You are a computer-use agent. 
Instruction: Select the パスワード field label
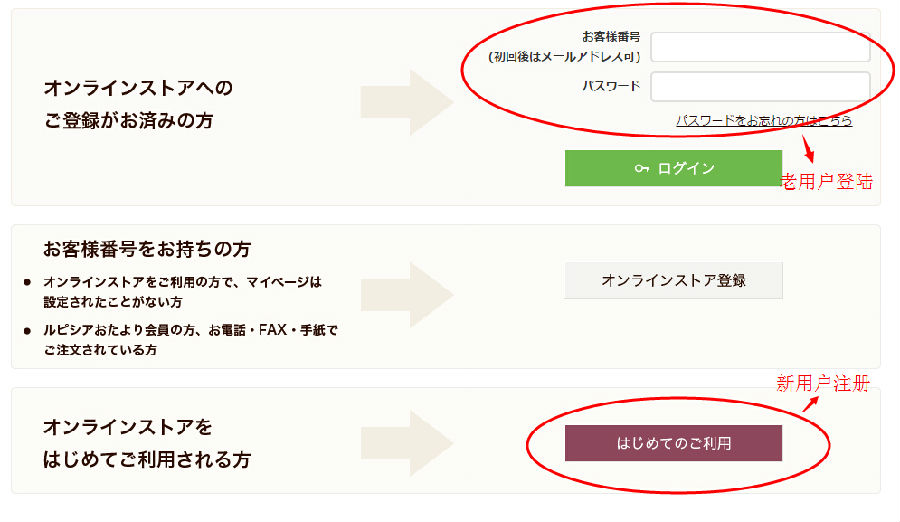[x=611, y=86]
